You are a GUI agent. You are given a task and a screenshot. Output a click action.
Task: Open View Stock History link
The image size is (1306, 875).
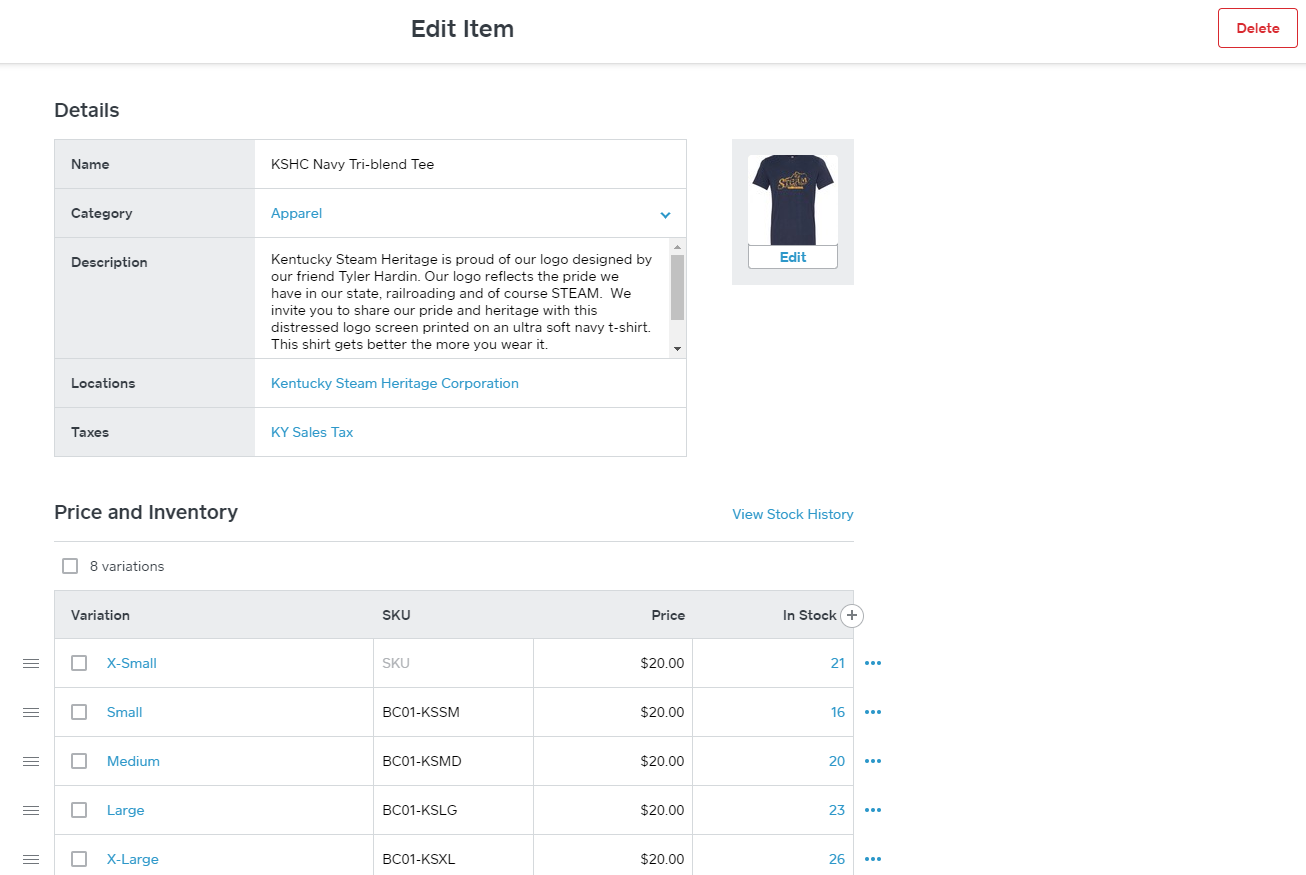793,514
